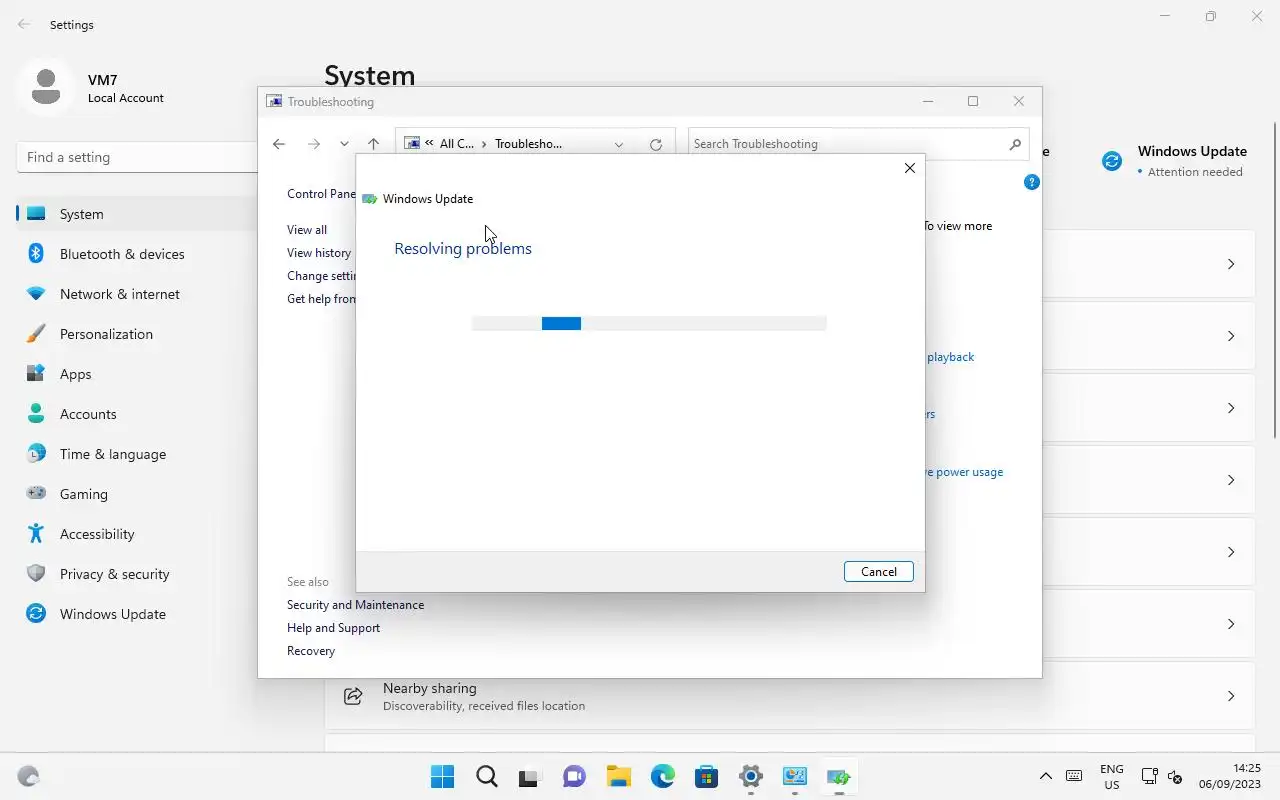Open network and volume quick settings
The image size is (1280, 800).
coord(1162,777)
